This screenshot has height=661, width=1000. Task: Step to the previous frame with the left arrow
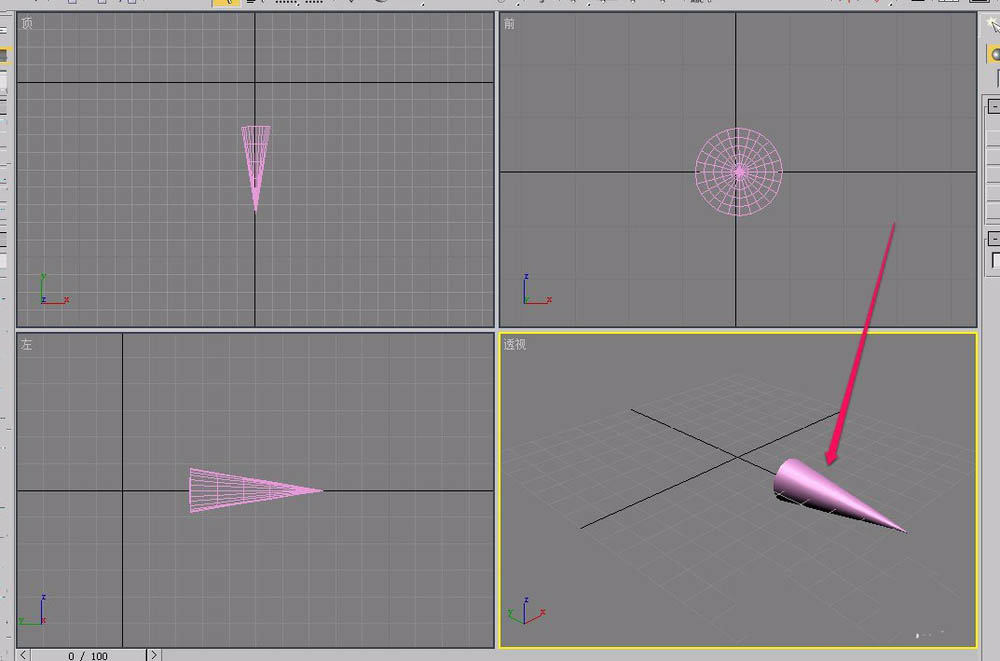click(23, 655)
